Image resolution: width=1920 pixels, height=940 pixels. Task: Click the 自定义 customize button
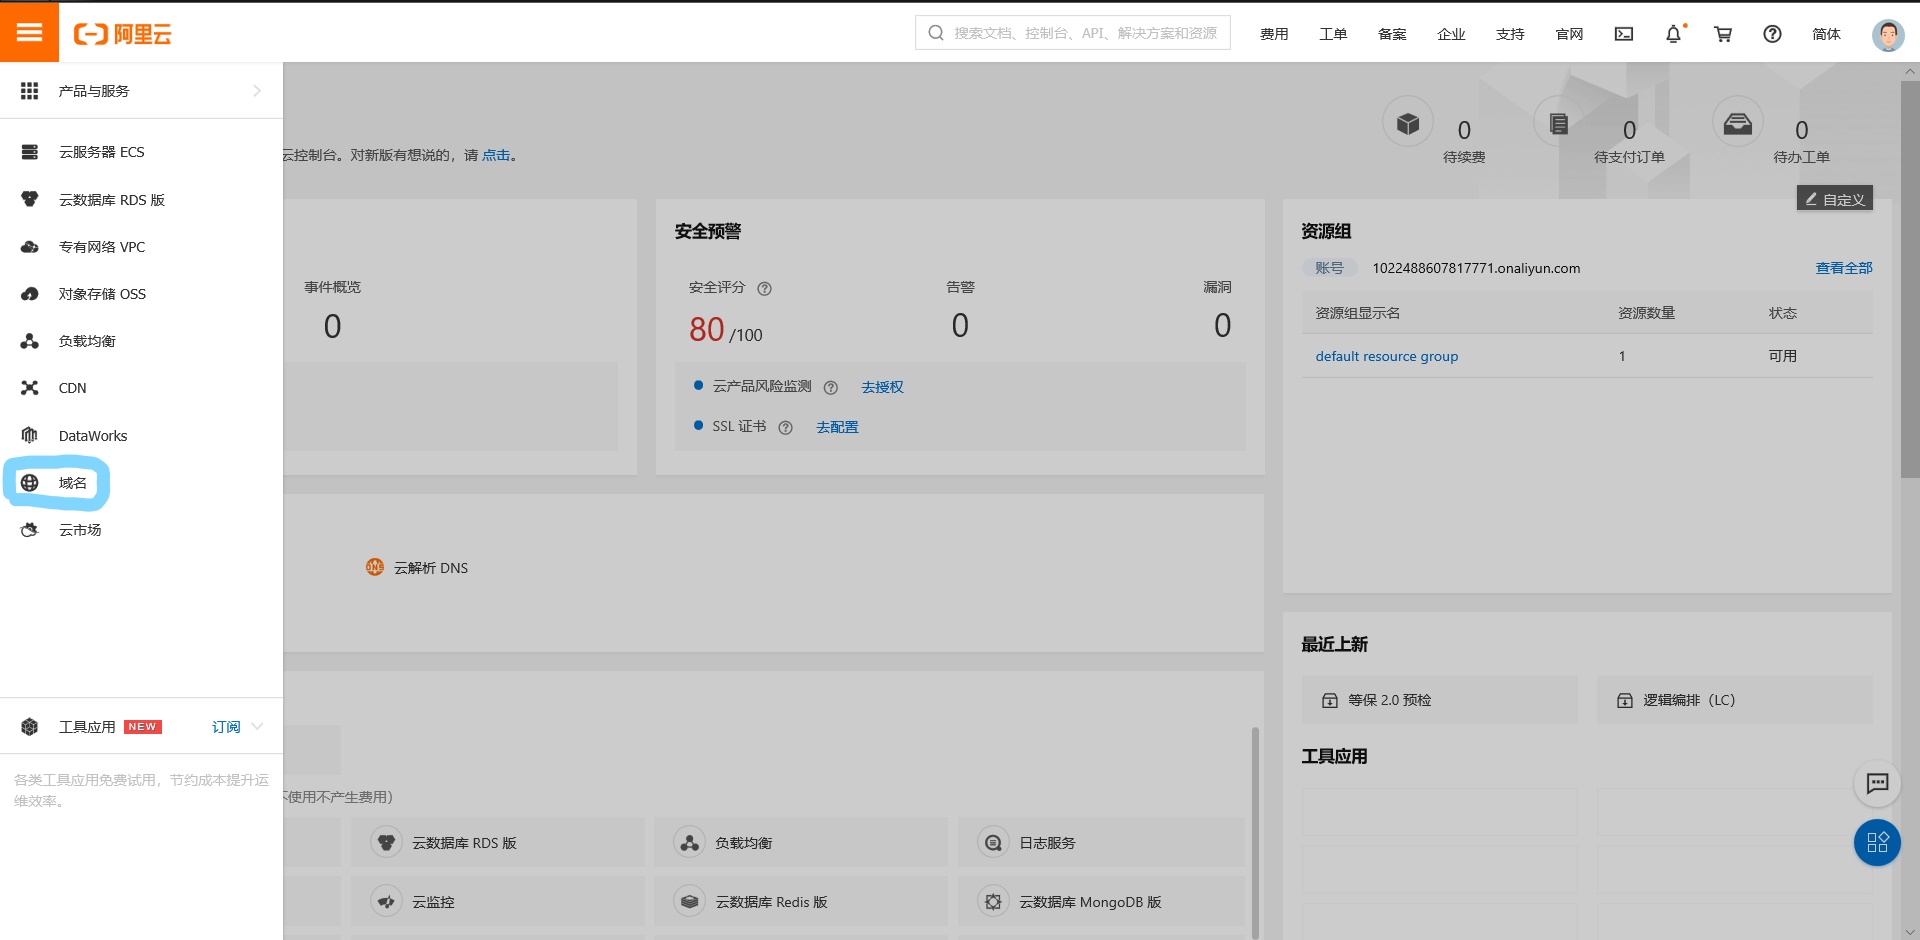pyautogui.click(x=1835, y=199)
